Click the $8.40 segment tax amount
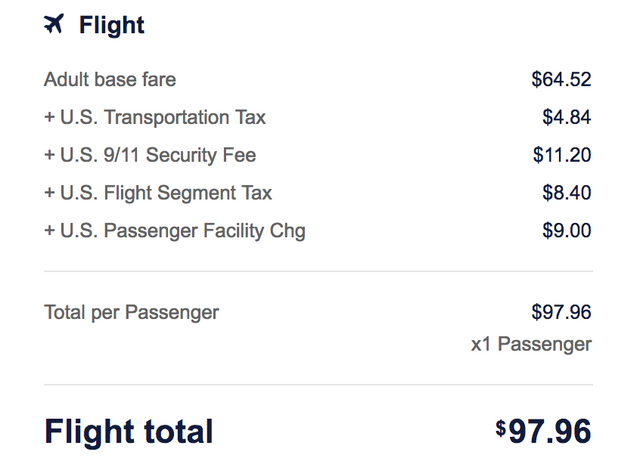 566,193
